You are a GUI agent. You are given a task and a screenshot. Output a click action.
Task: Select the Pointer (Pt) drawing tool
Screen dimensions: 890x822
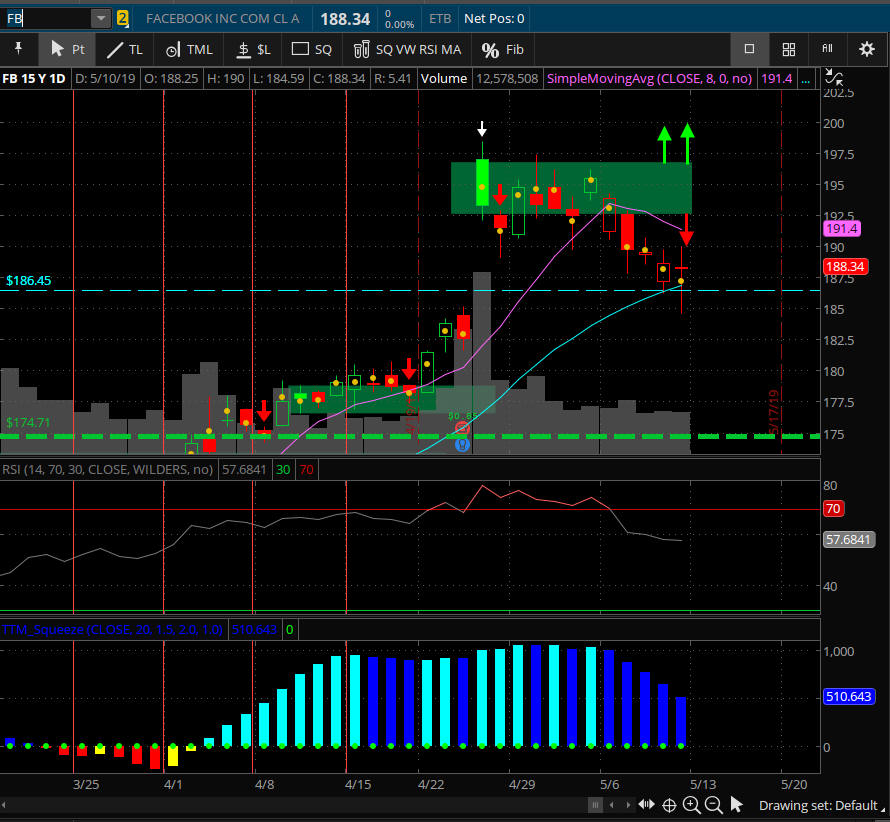coord(66,49)
